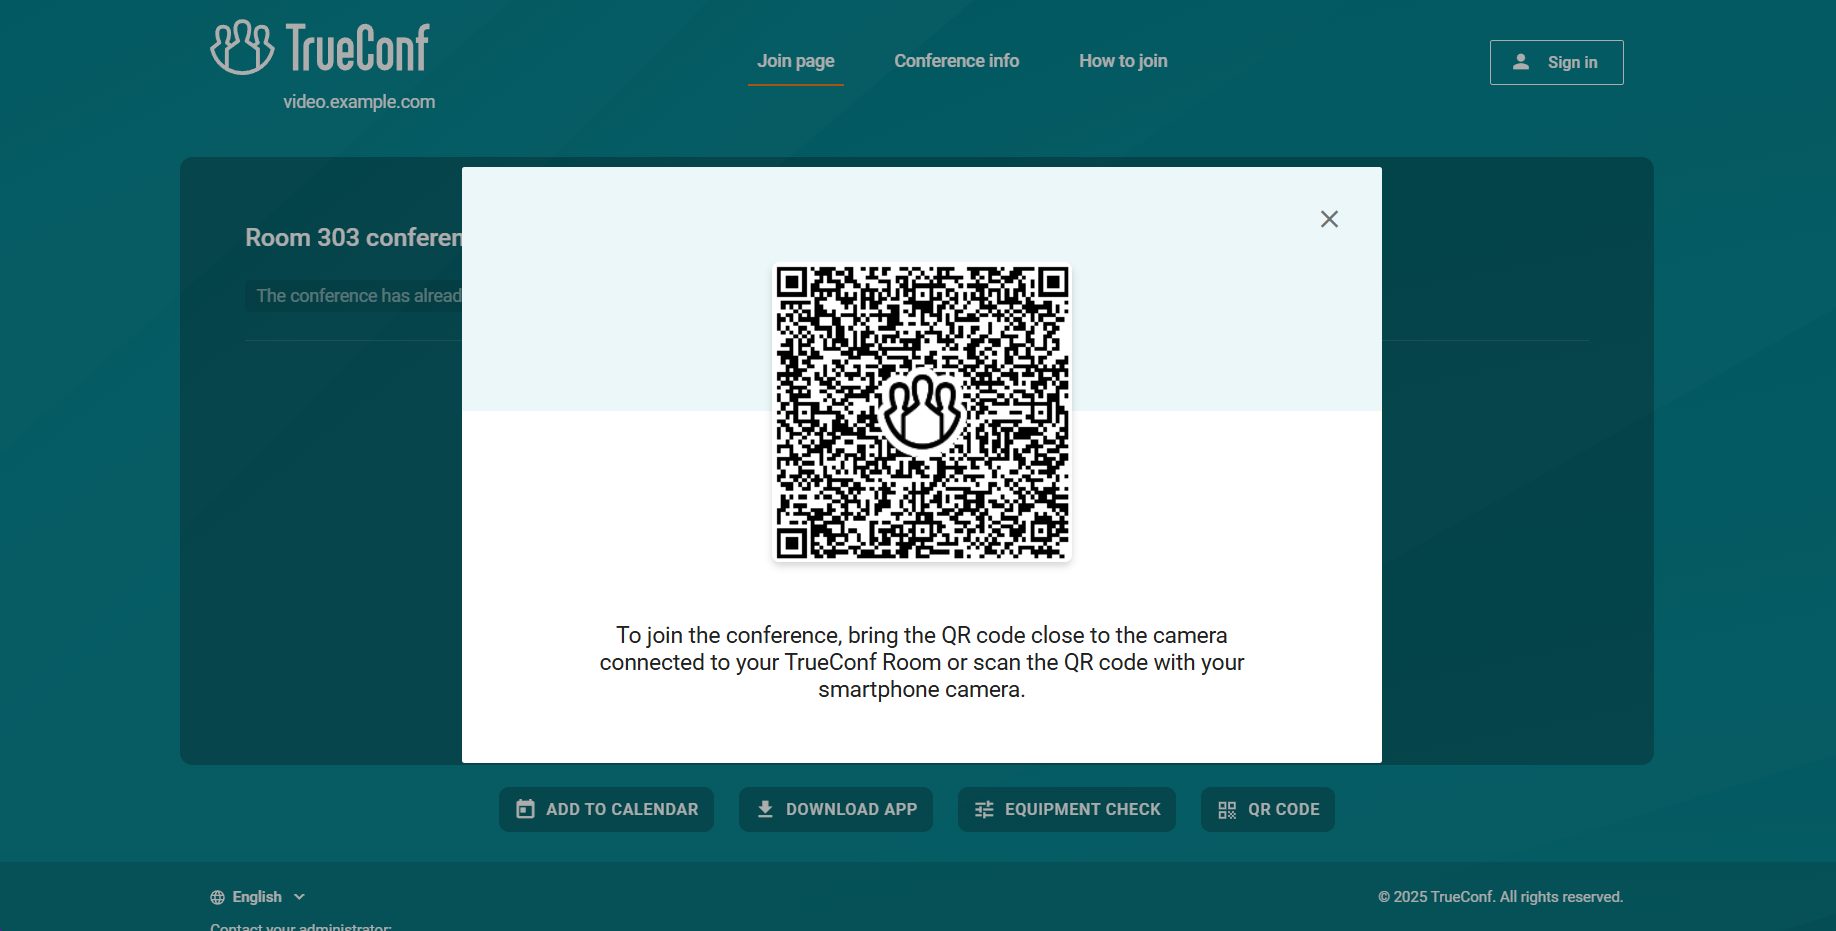This screenshot has width=1836, height=931.
Task: Close the QR code dialog
Action: click(1329, 219)
